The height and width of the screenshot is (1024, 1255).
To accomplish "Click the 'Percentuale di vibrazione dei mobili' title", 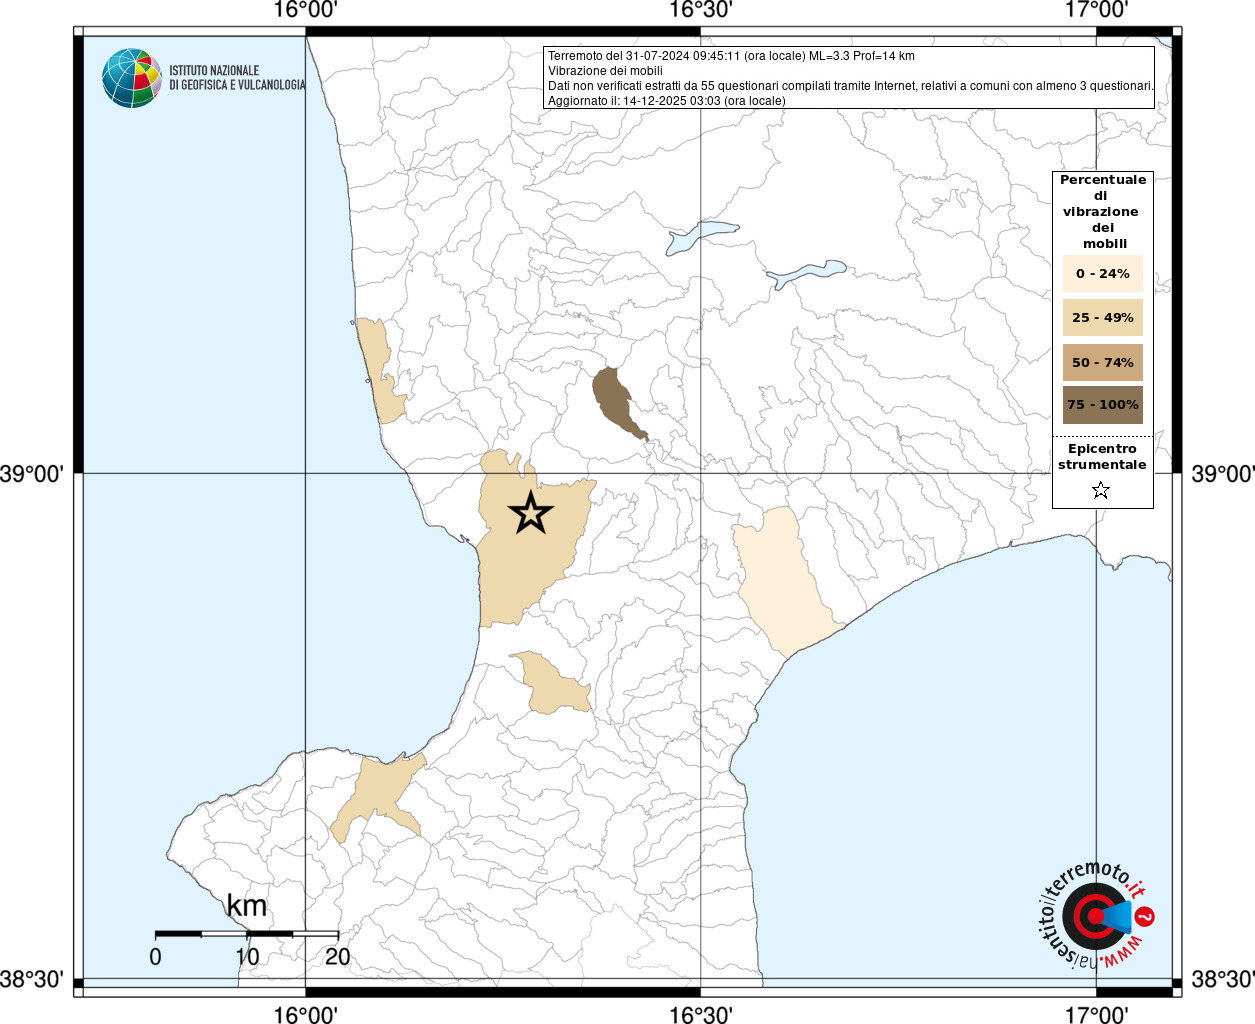I will click(1103, 211).
